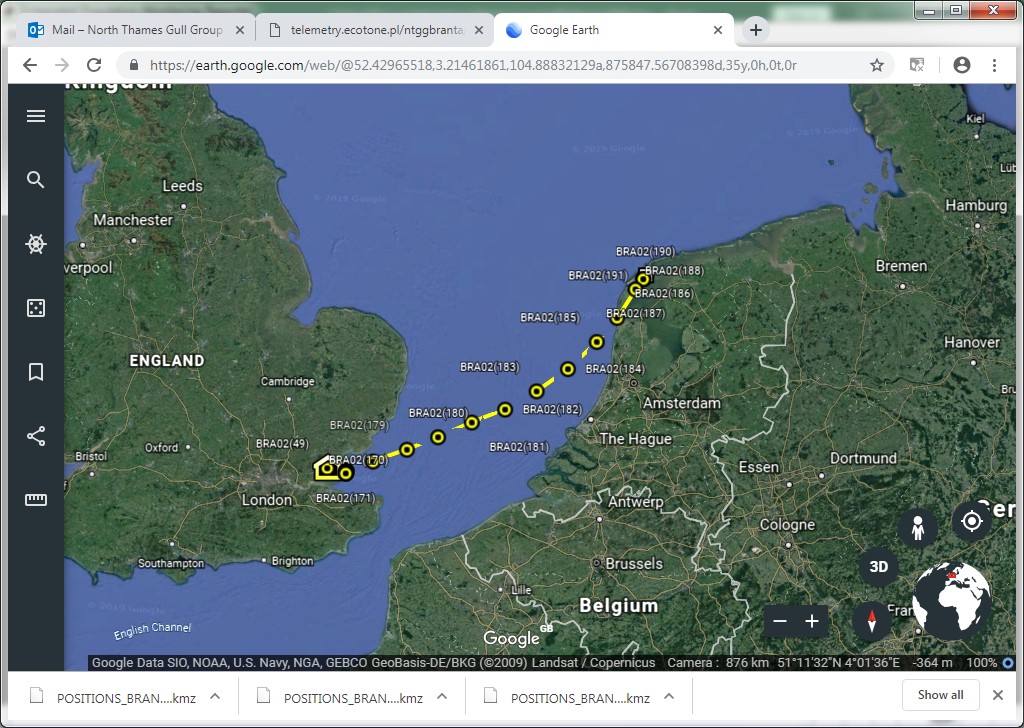
Task: Switch to Mail – North Thames Gull Group tab
Action: click(136, 30)
